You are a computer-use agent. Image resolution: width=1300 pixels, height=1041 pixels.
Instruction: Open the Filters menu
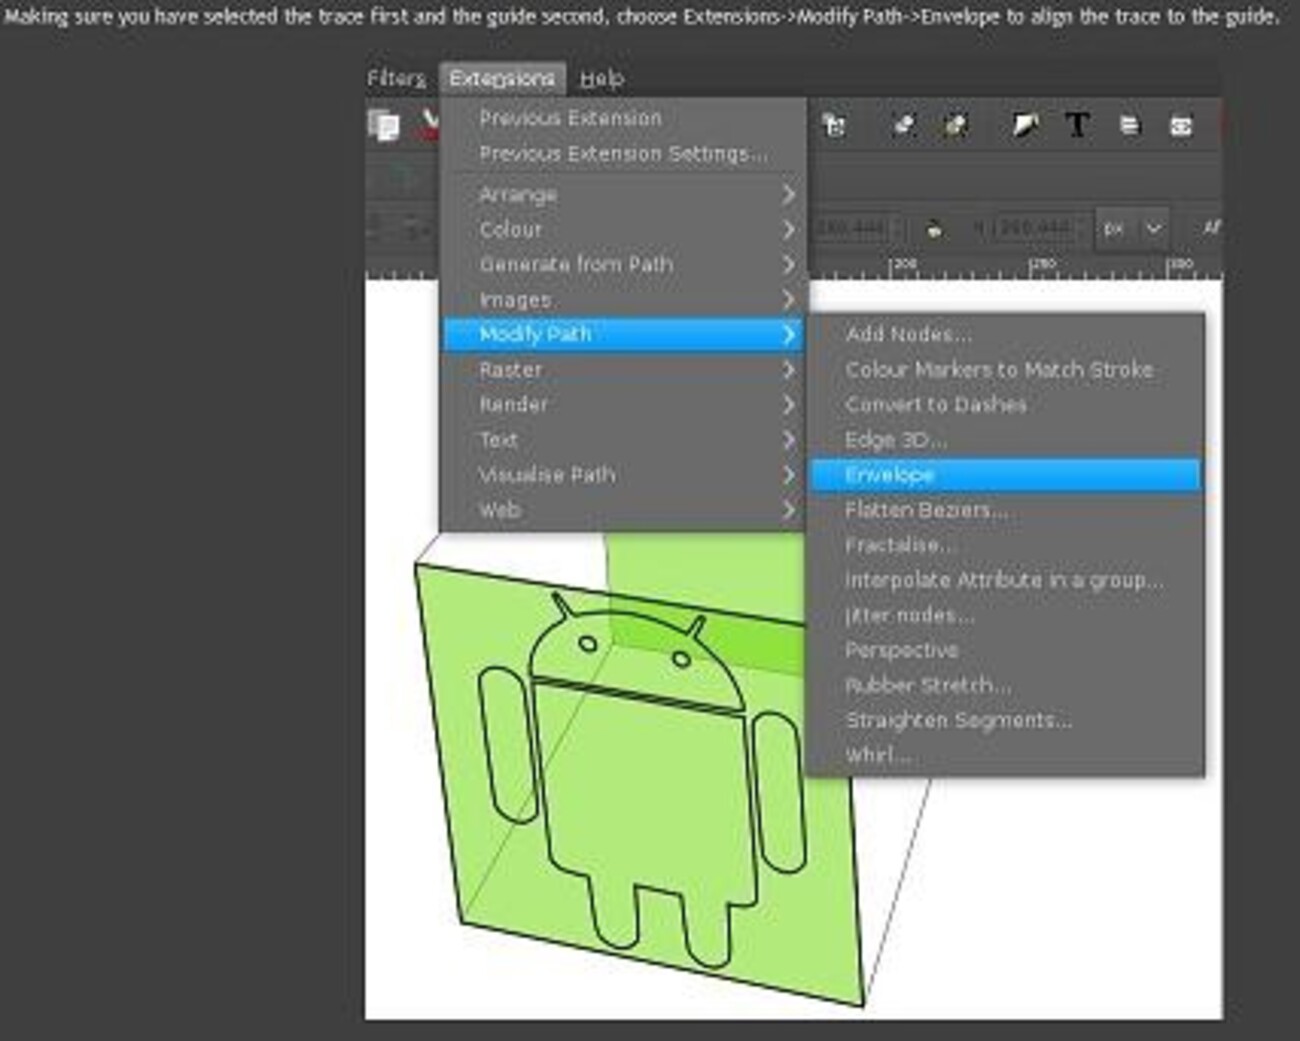[x=396, y=78]
